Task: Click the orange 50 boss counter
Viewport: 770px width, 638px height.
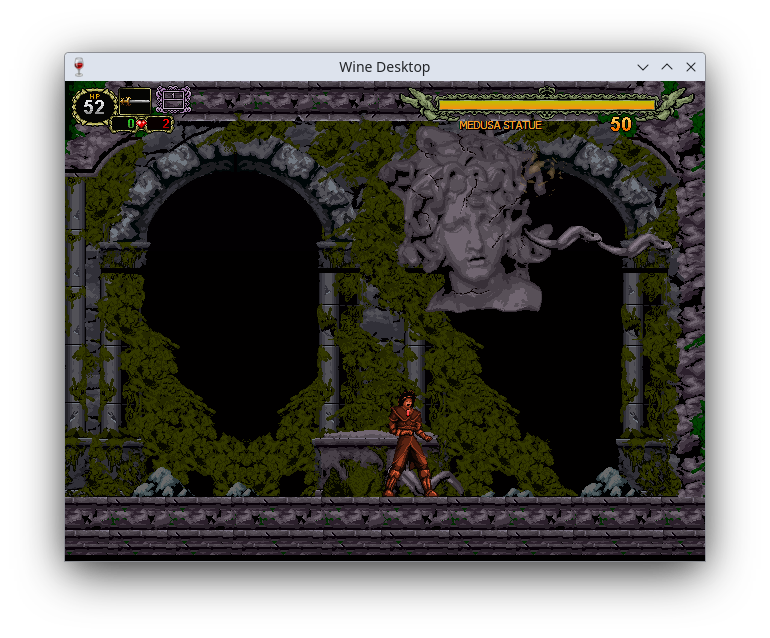Action: point(621,124)
